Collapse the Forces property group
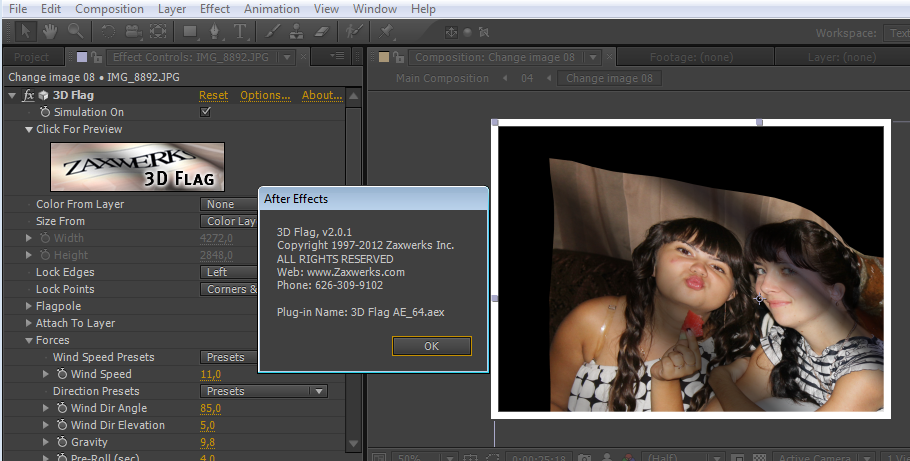The height and width of the screenshot is (461, 910). point(28,340)
